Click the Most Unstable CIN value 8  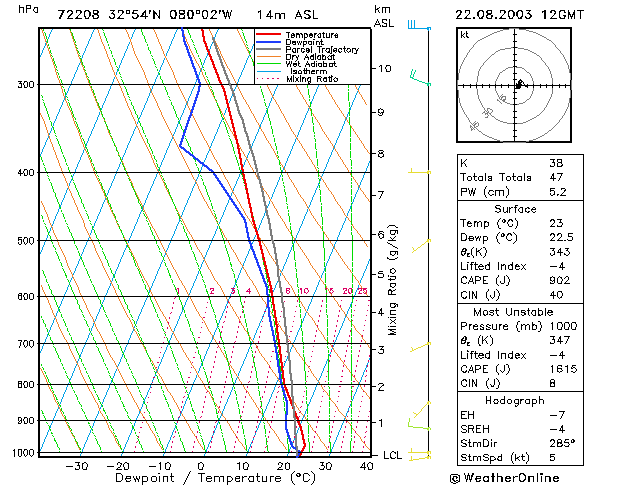pyautogui.click(x=552, y=384)
